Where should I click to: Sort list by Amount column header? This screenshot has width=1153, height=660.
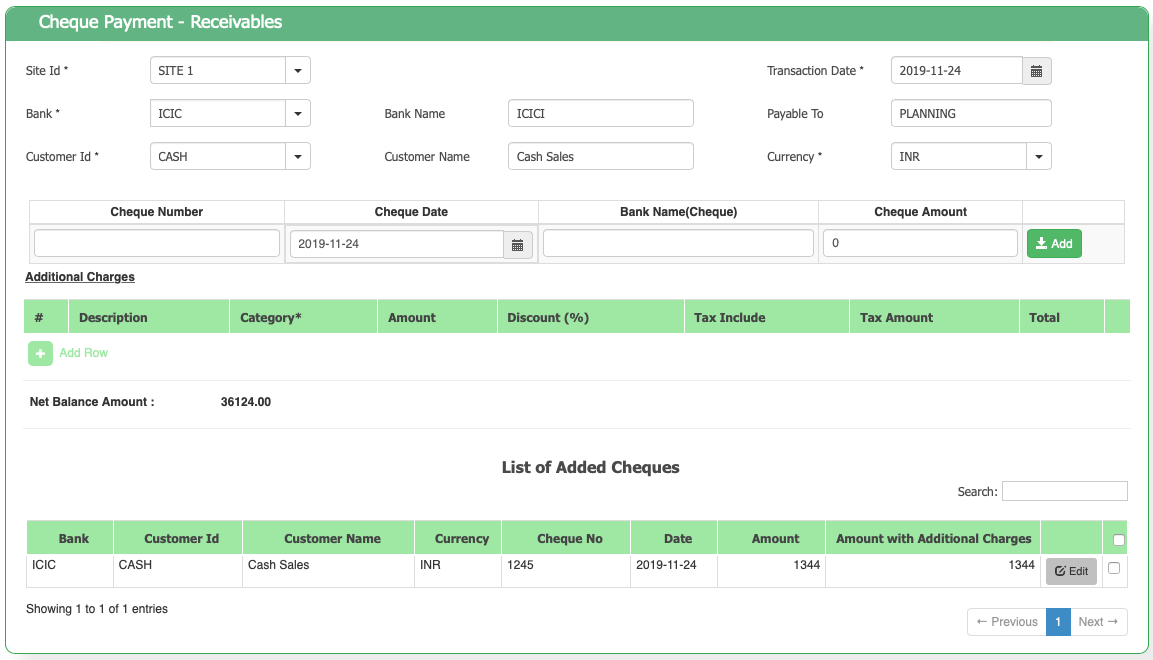pos(775,538)
